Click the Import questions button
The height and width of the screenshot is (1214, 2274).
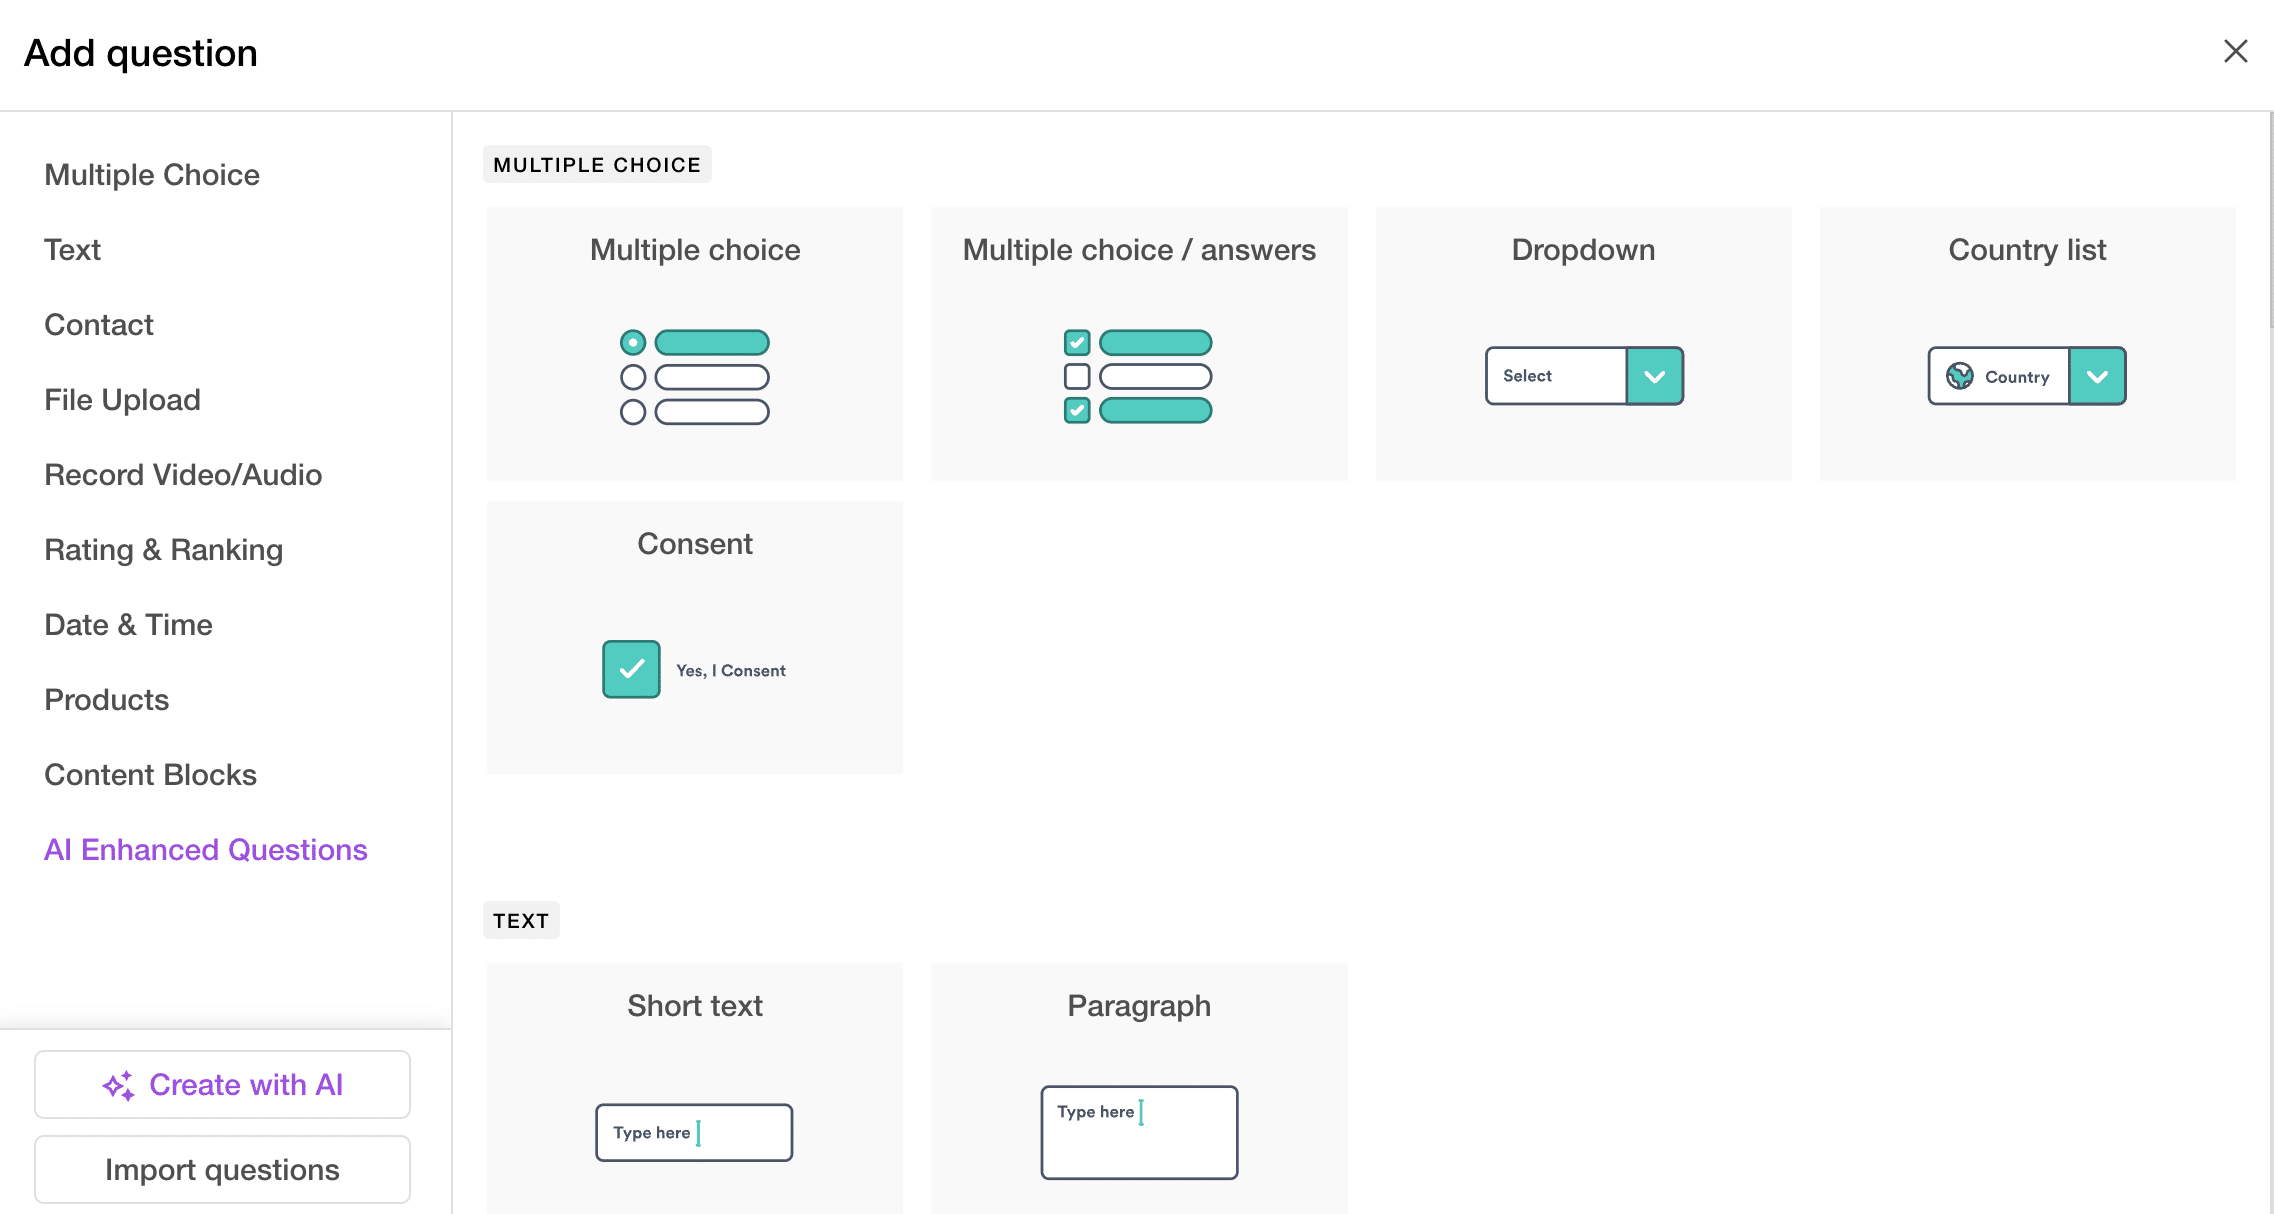(x=222, y=1169)
